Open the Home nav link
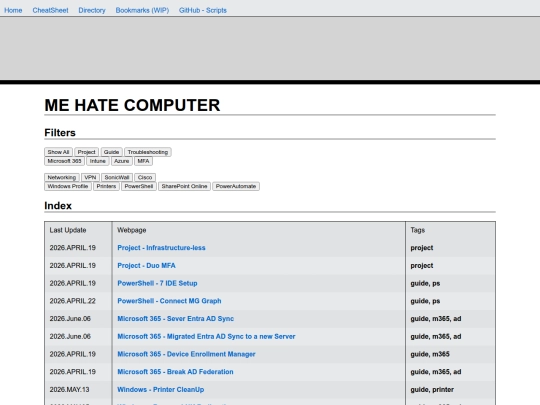This screenshot has width=540, height=405. [13, 10]
